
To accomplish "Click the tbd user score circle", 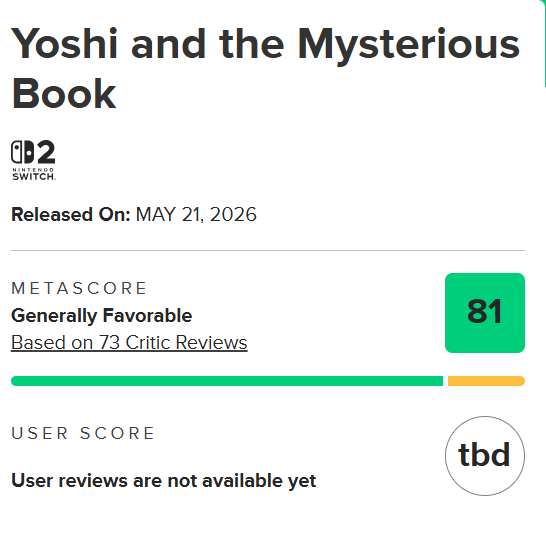I will (x=485, y=456).
